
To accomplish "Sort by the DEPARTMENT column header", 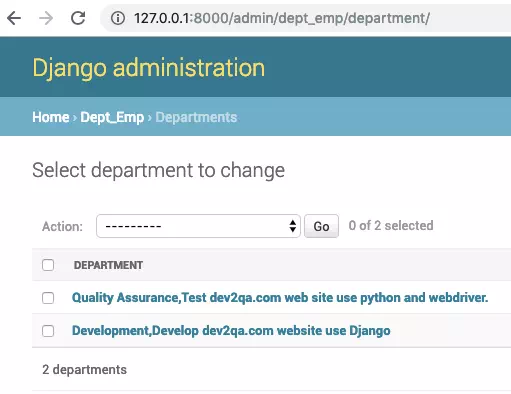I will (x=108, y=265).
